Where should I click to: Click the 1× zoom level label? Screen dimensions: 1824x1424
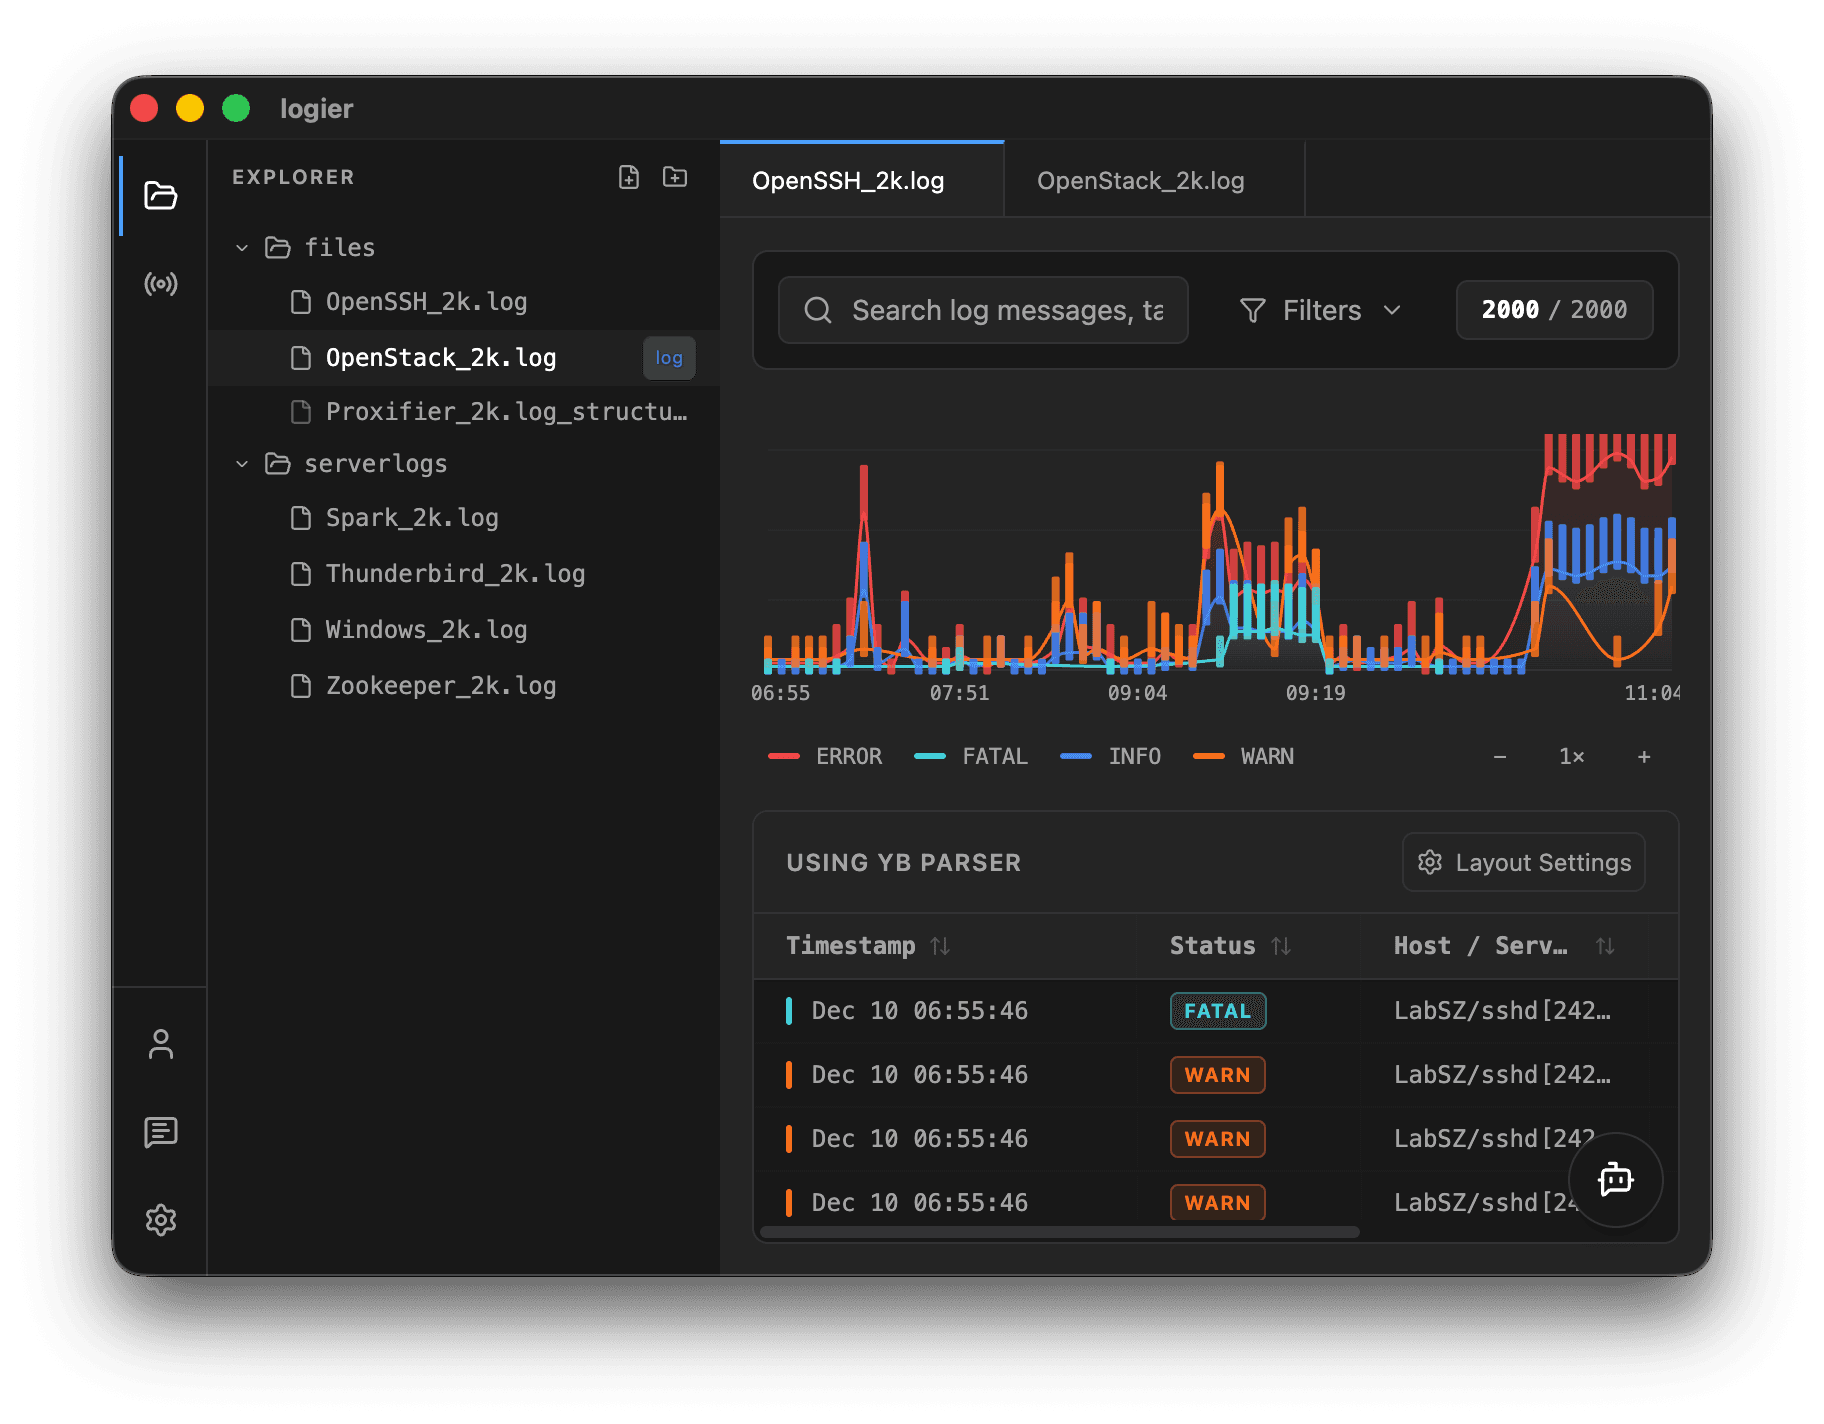(x=1572, y=757)
